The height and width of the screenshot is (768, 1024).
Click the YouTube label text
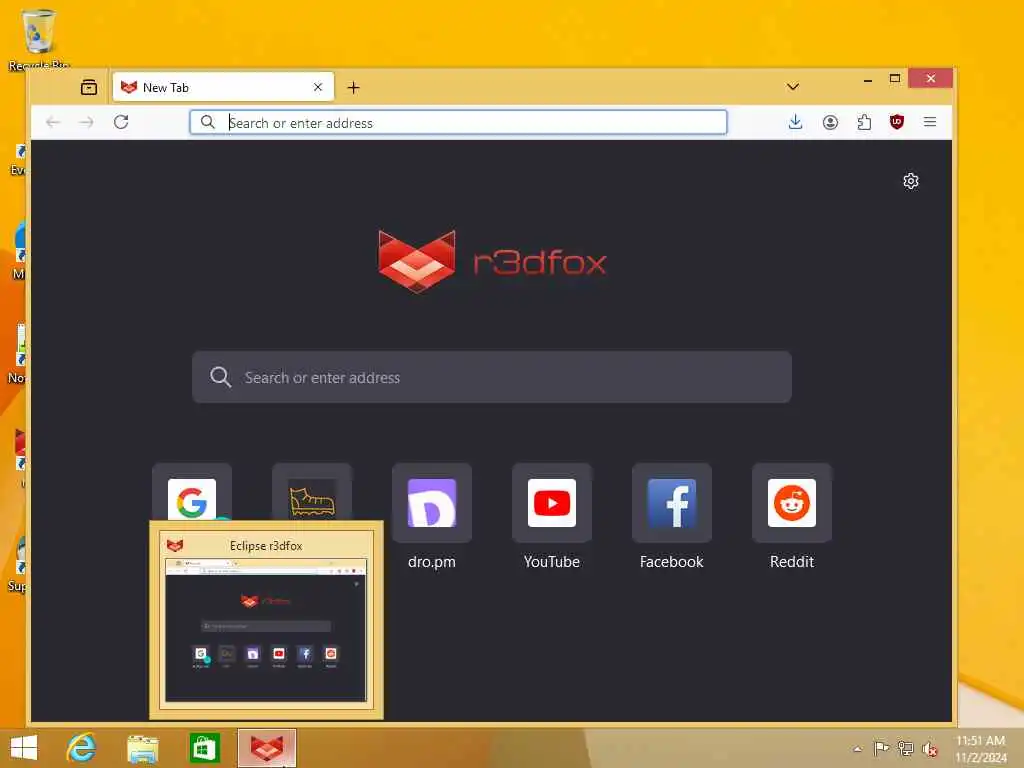[552, 562]
